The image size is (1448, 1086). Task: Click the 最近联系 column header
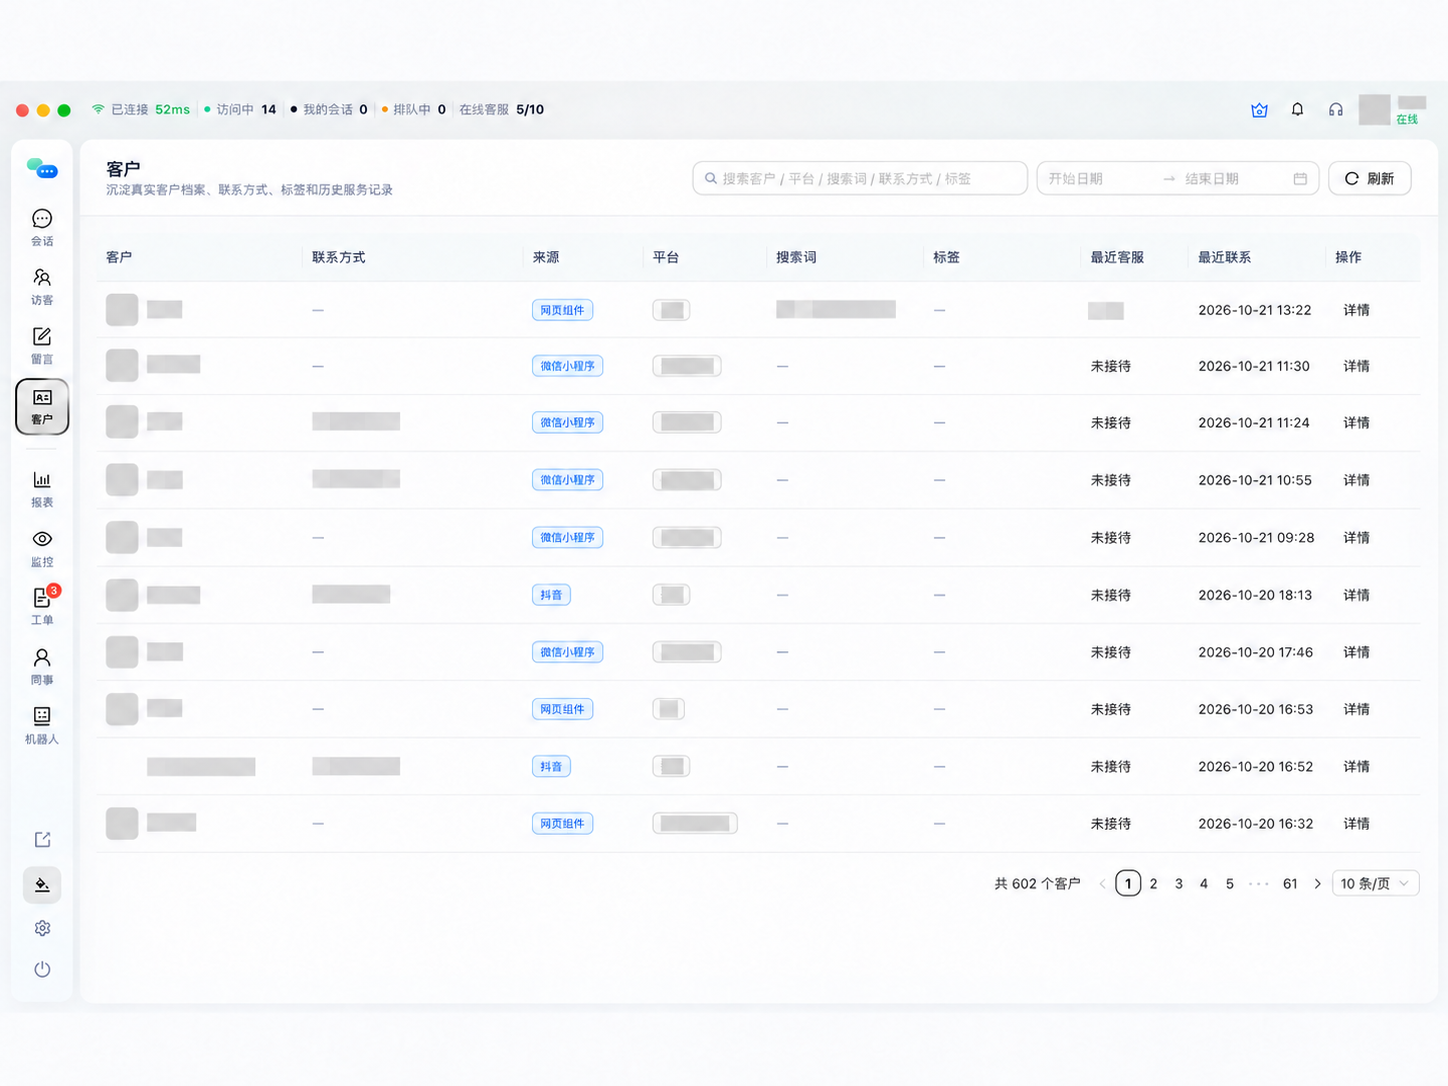pos(1224,257)
